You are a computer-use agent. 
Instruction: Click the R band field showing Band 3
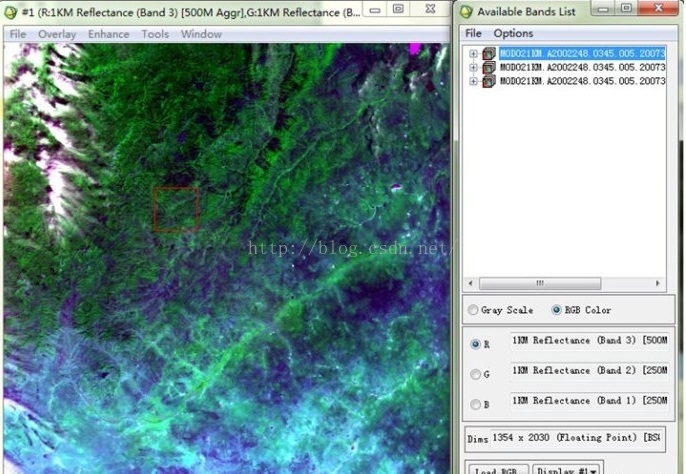[x=589, y=341]
